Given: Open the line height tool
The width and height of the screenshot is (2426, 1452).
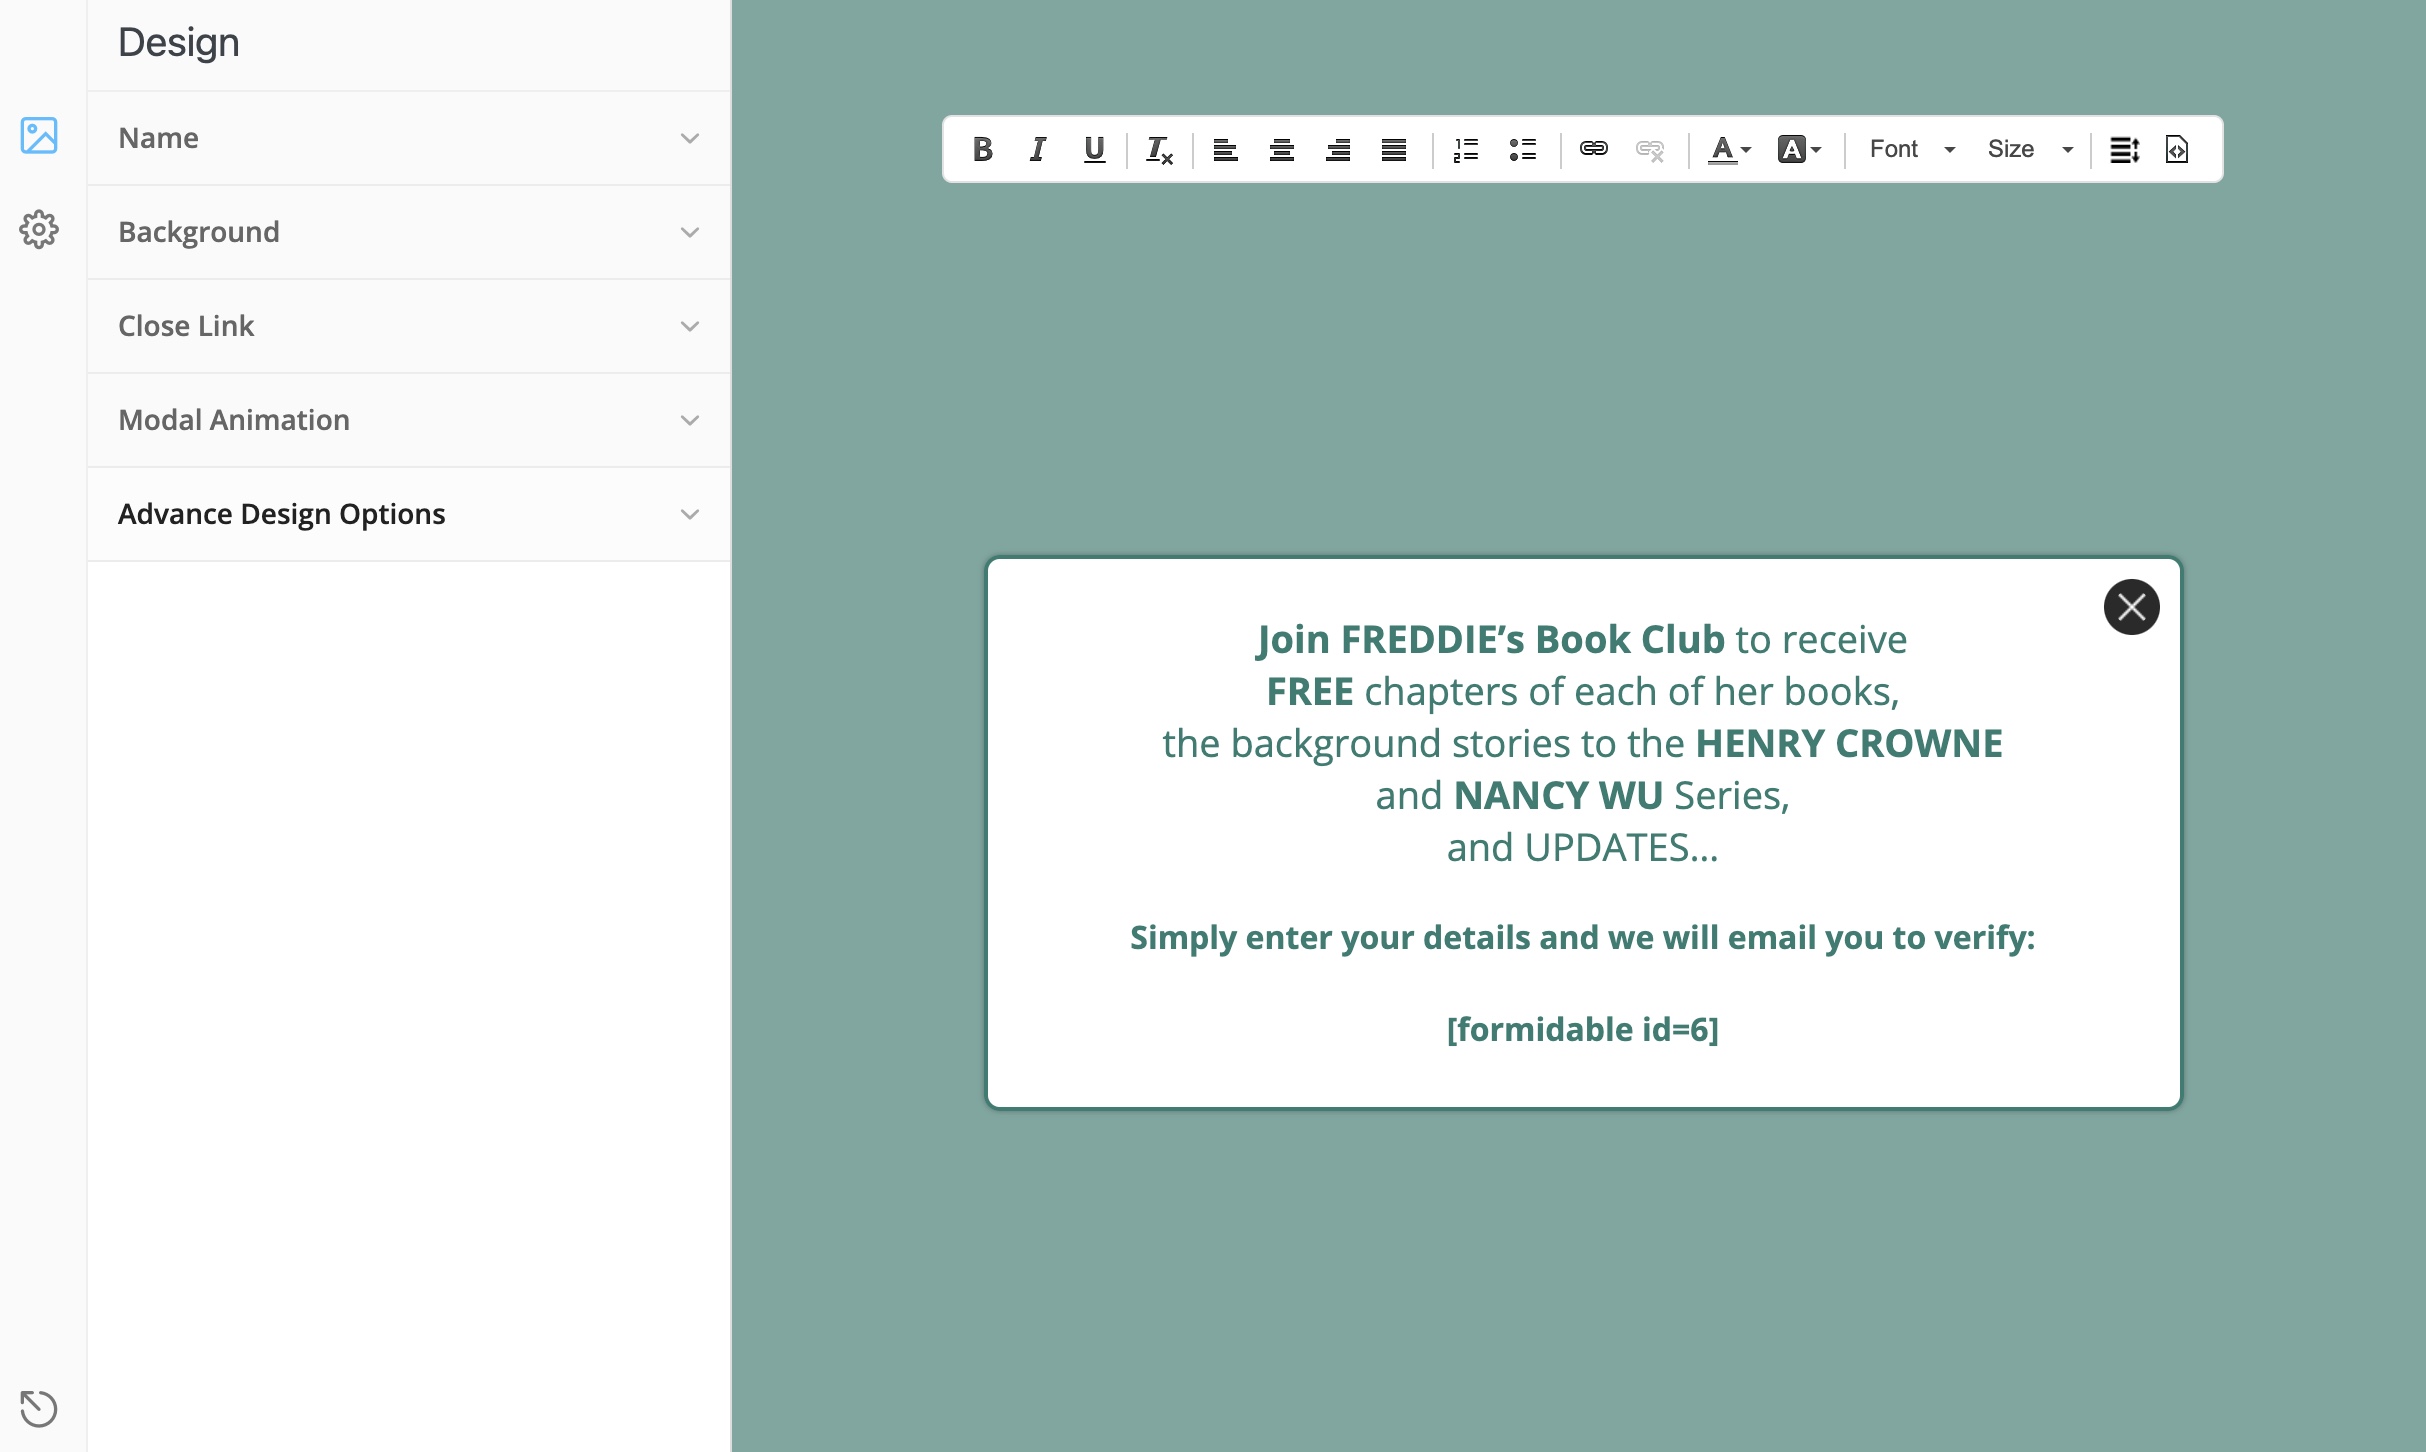Looking at the screenshot, I should (2123, 149).
